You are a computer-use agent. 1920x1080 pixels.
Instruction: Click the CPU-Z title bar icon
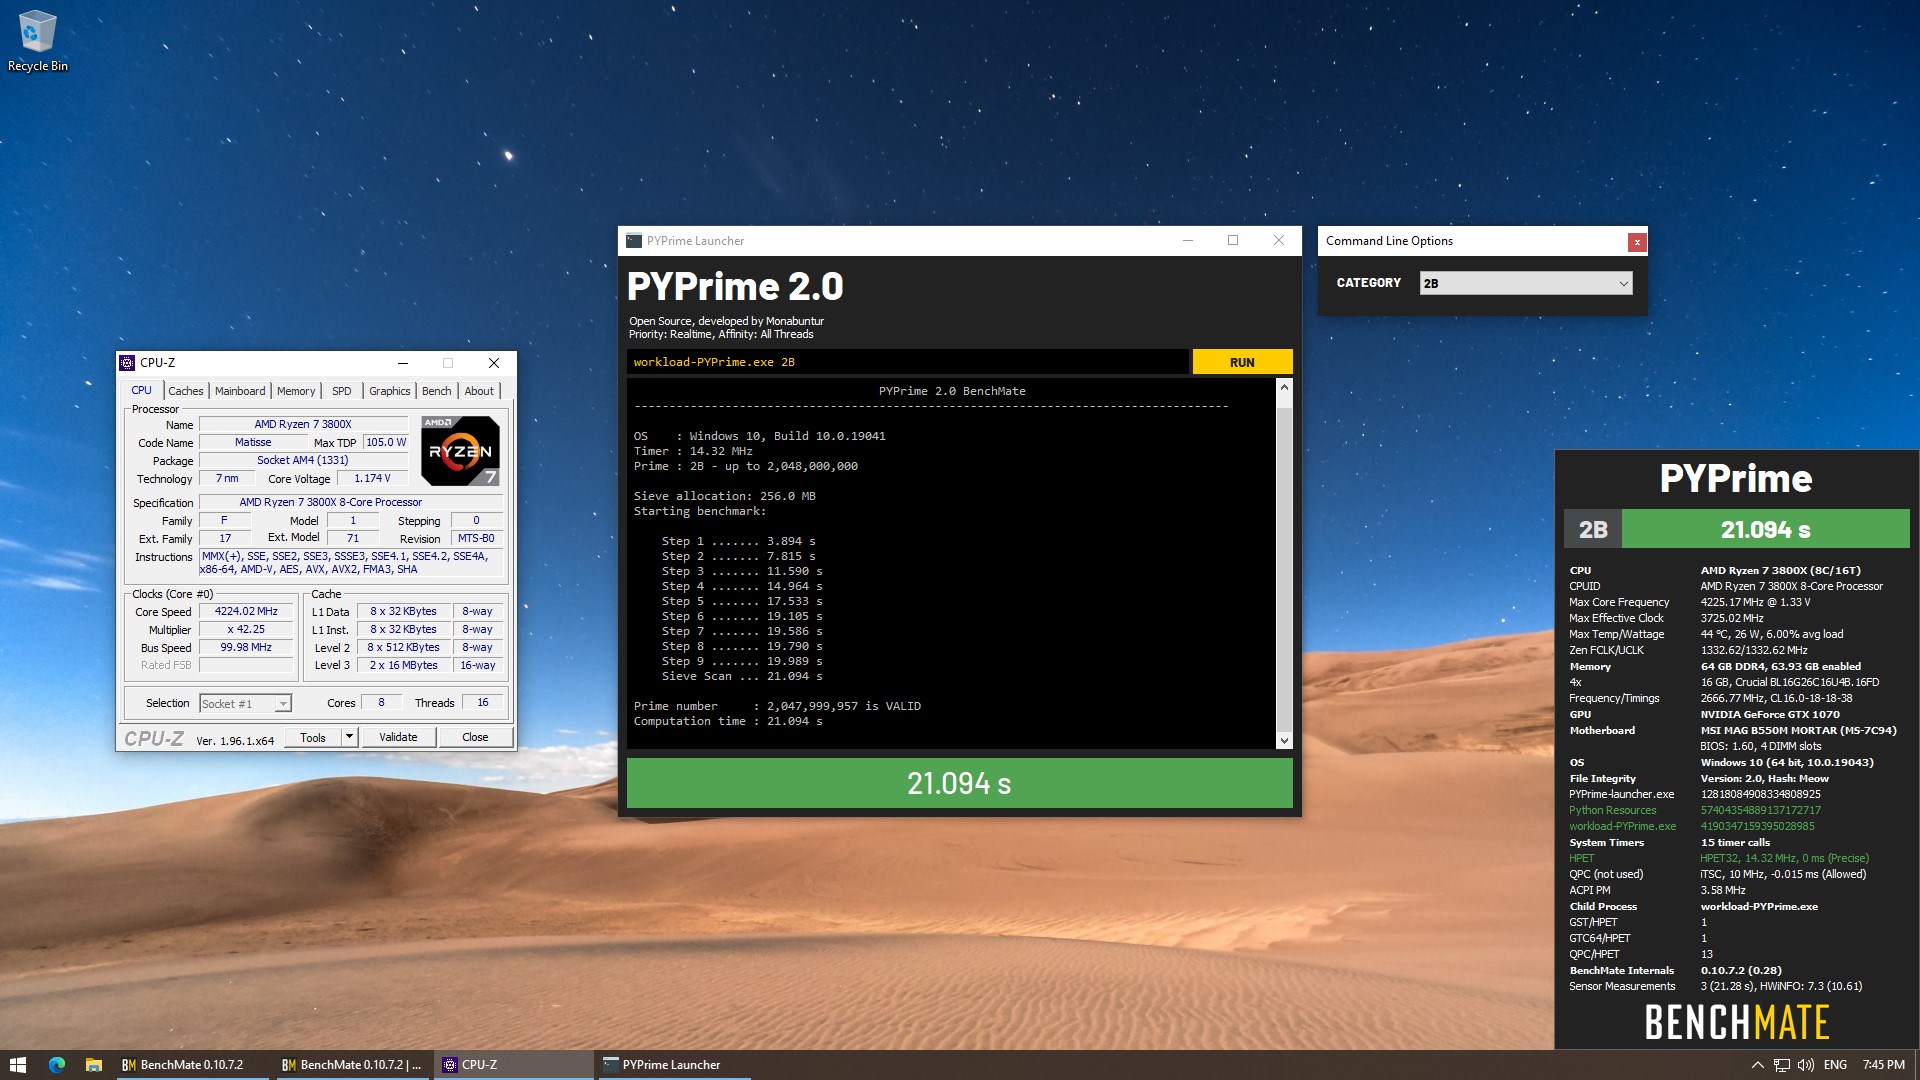tap(127, 363)
